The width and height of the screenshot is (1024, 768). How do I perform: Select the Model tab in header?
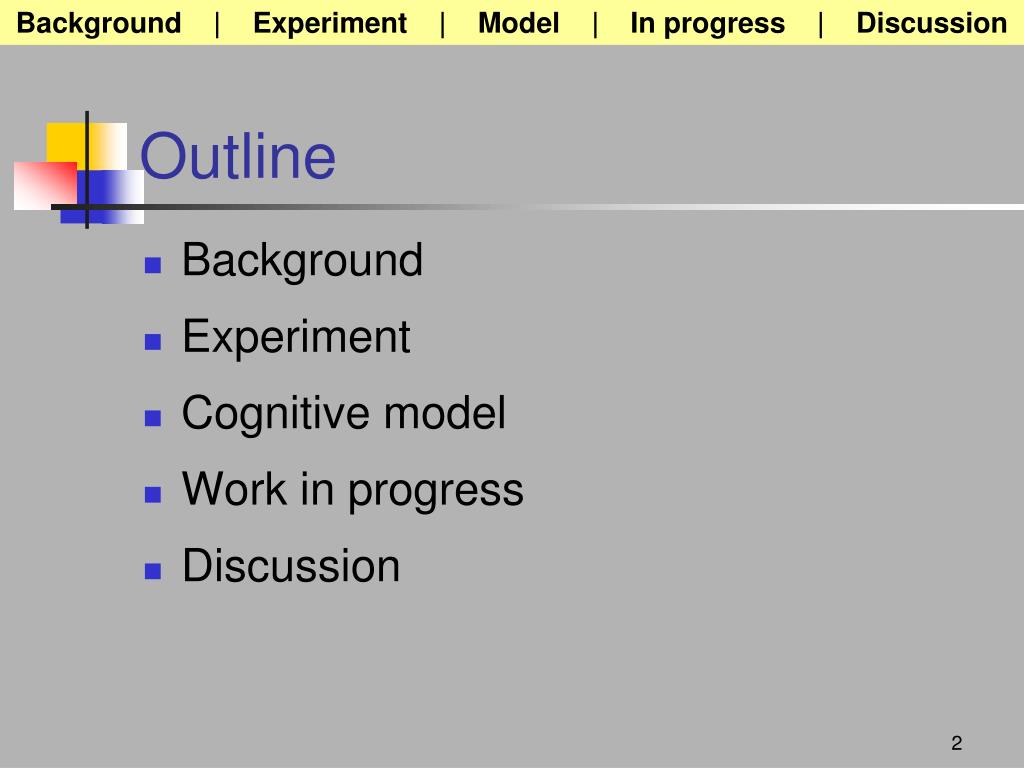tap(519, 24)
